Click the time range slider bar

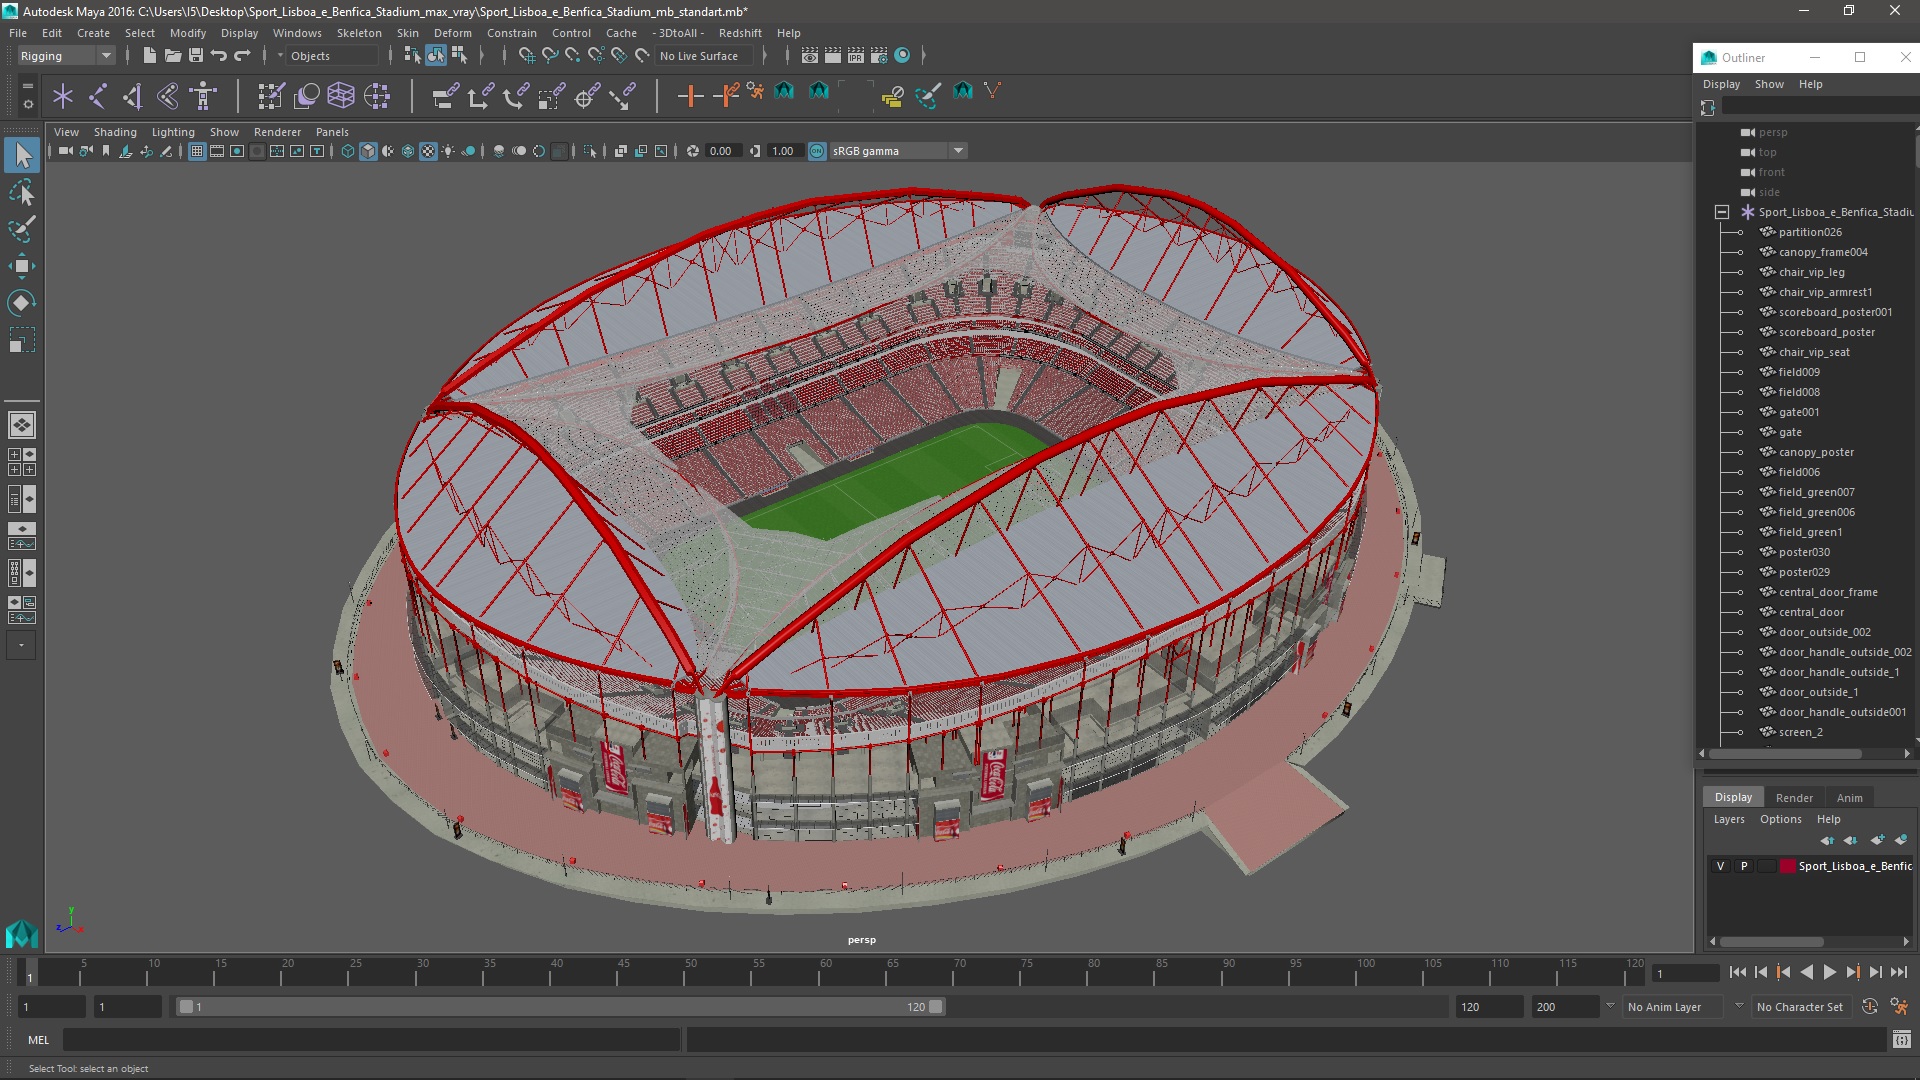point(560,1007)
